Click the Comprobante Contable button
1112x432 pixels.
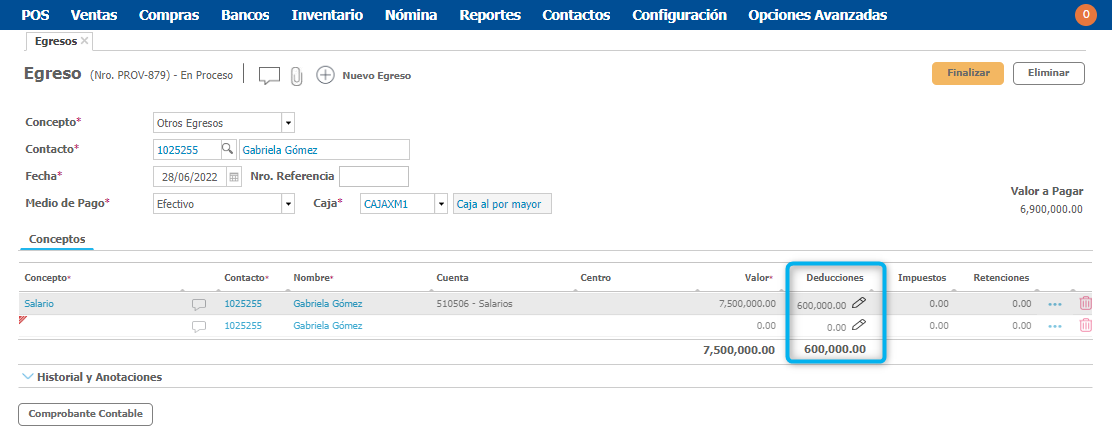click(86, 414)
